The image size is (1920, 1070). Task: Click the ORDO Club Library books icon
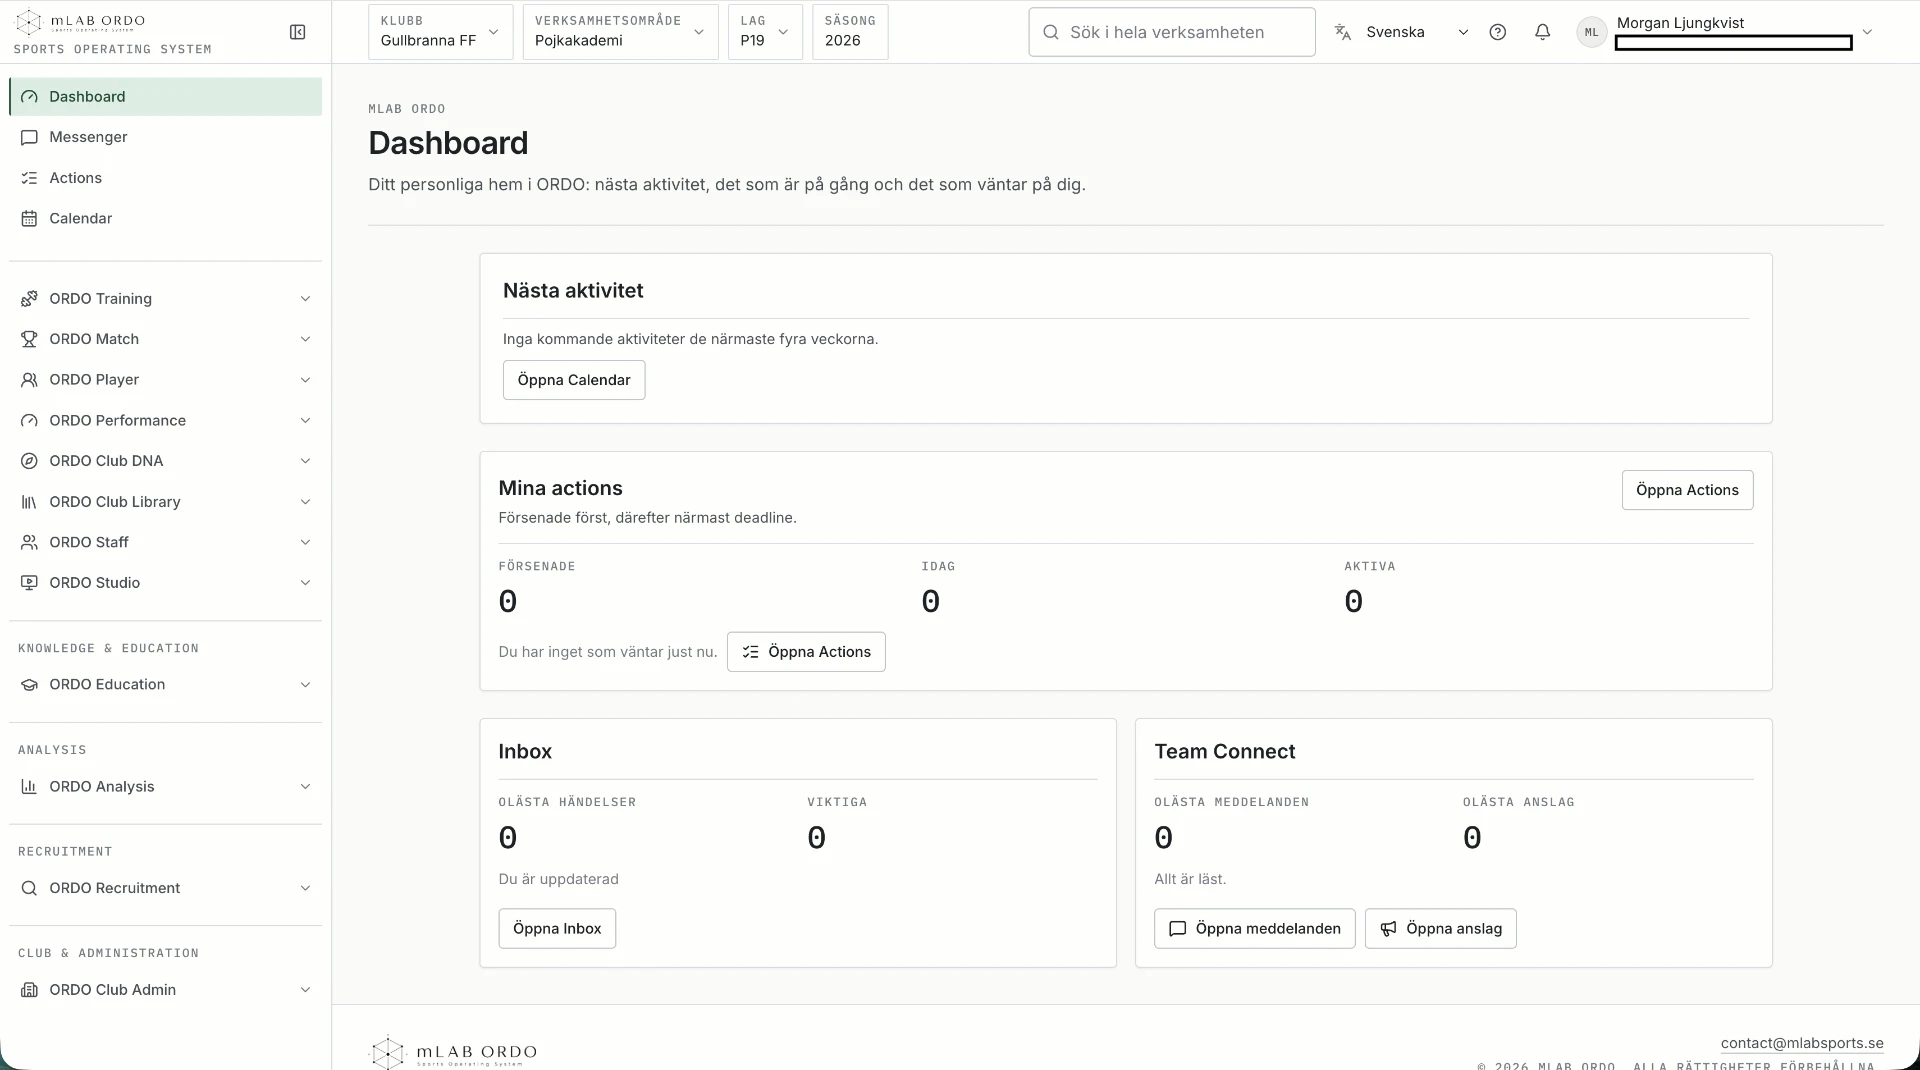click(x=29, y=502)
